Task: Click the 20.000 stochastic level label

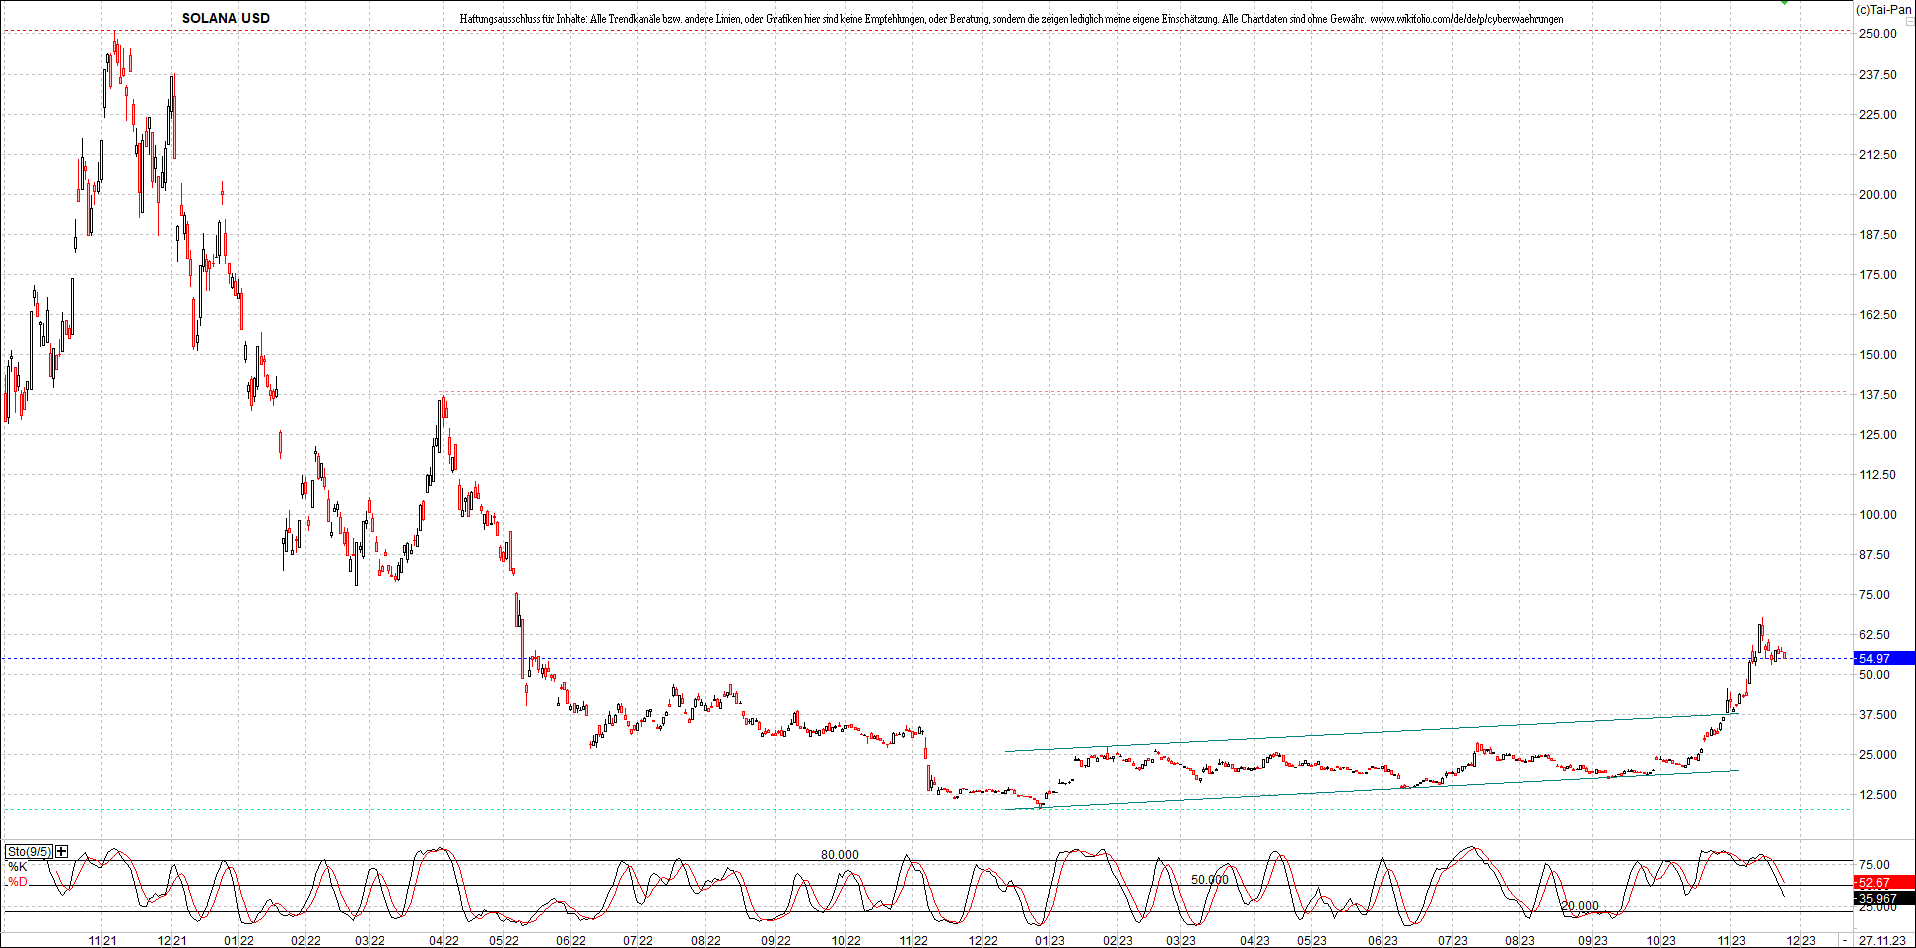Action: coord(1579,906)
